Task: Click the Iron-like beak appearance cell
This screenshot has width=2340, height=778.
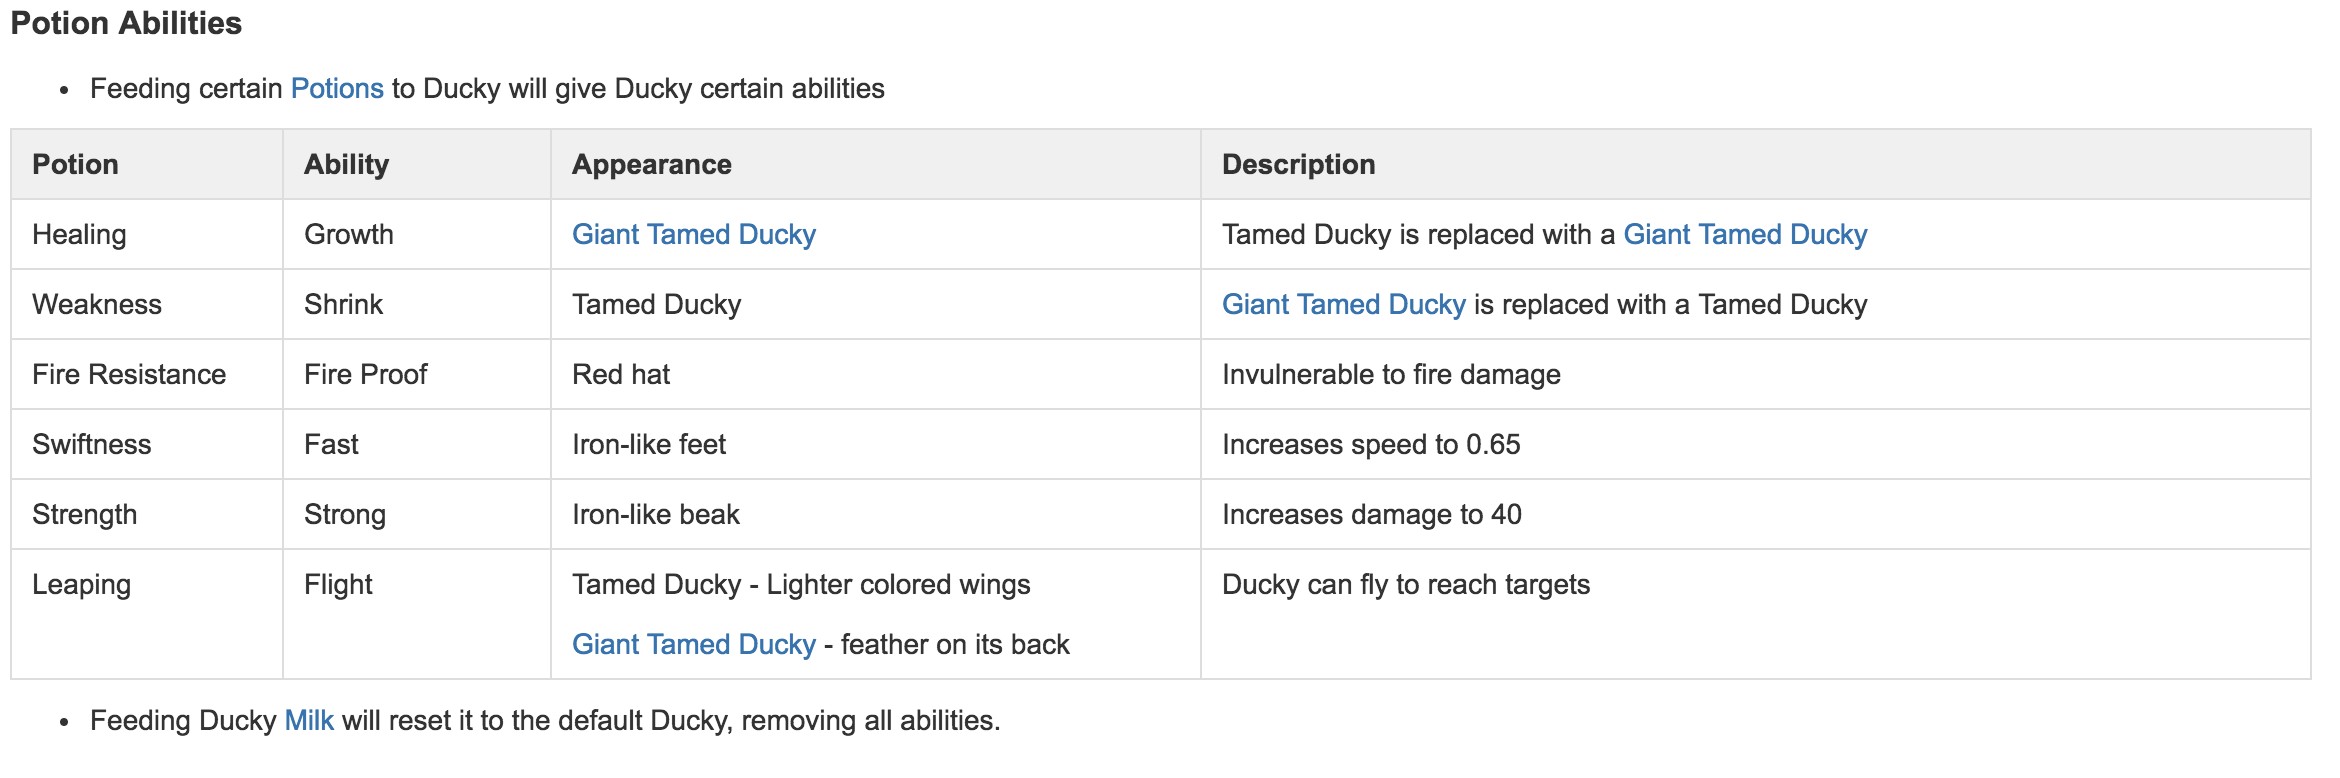Action: [x=655, y=514]
